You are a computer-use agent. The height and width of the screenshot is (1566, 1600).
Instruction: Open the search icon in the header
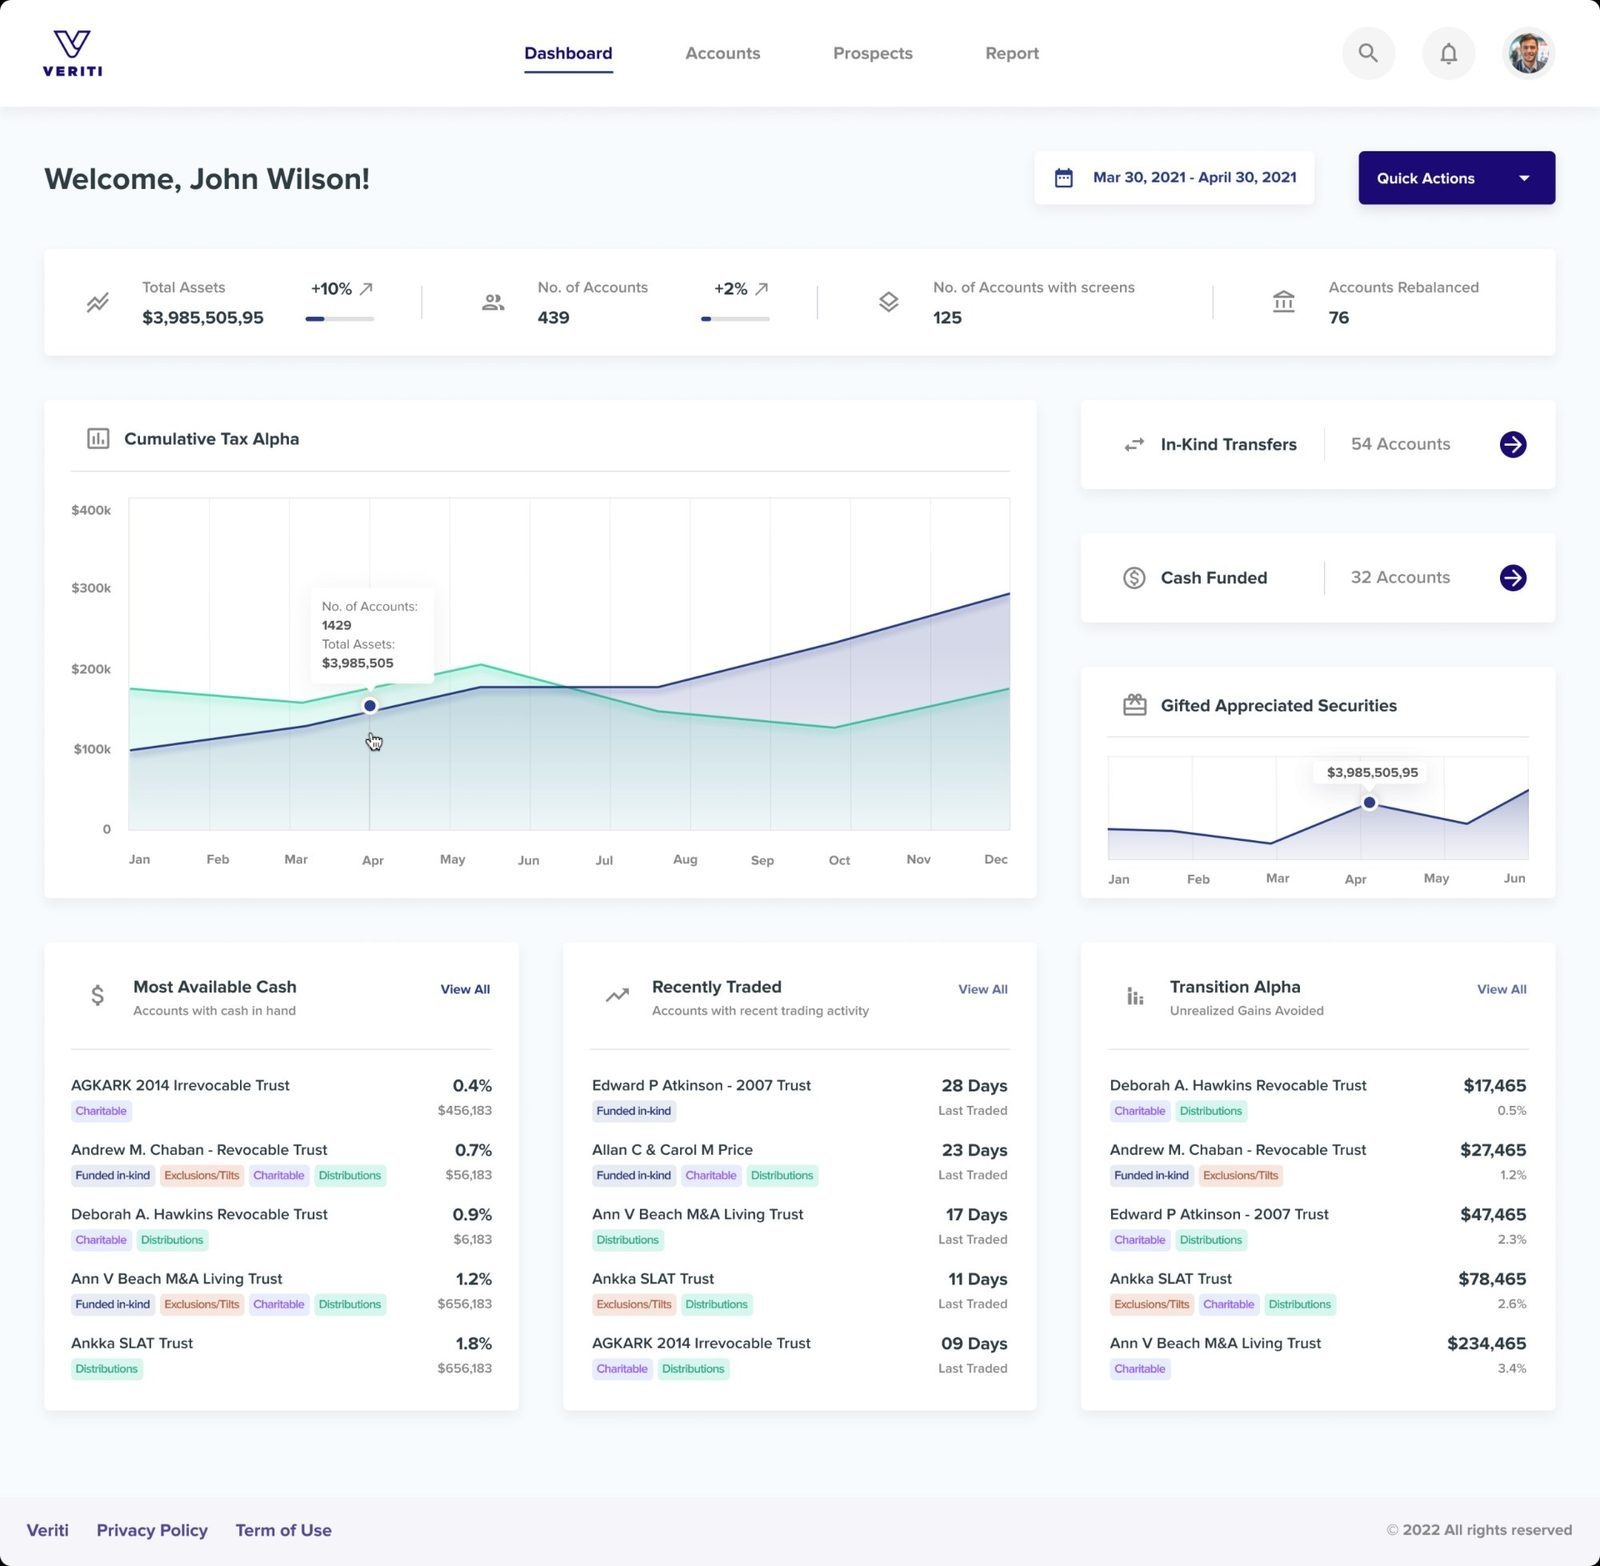(1368, 53)
